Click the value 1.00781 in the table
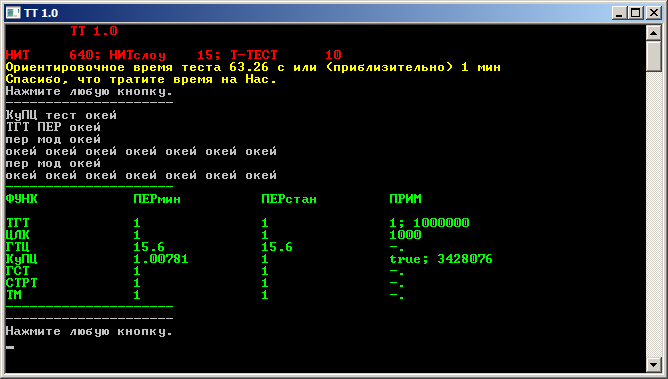Image resolution: width=668 pixels, height=379 pixels. pyautogui.click(x=161, y=259)
